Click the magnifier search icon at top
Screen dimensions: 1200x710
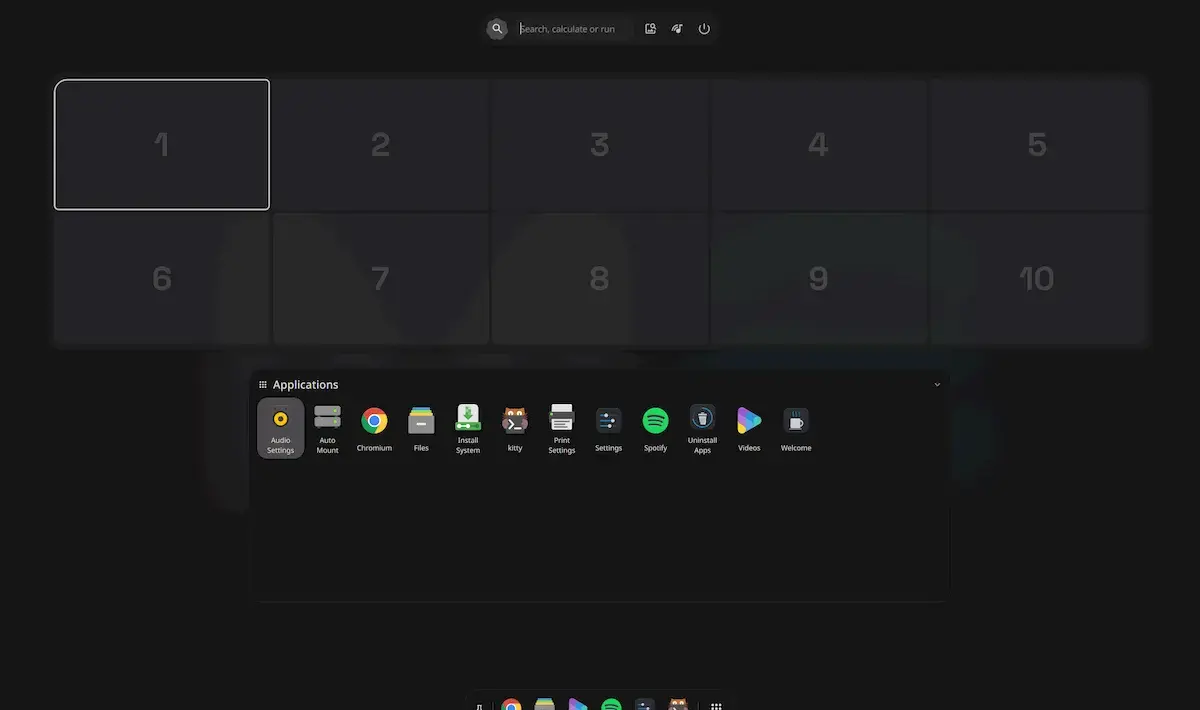(x=497, y=29)
